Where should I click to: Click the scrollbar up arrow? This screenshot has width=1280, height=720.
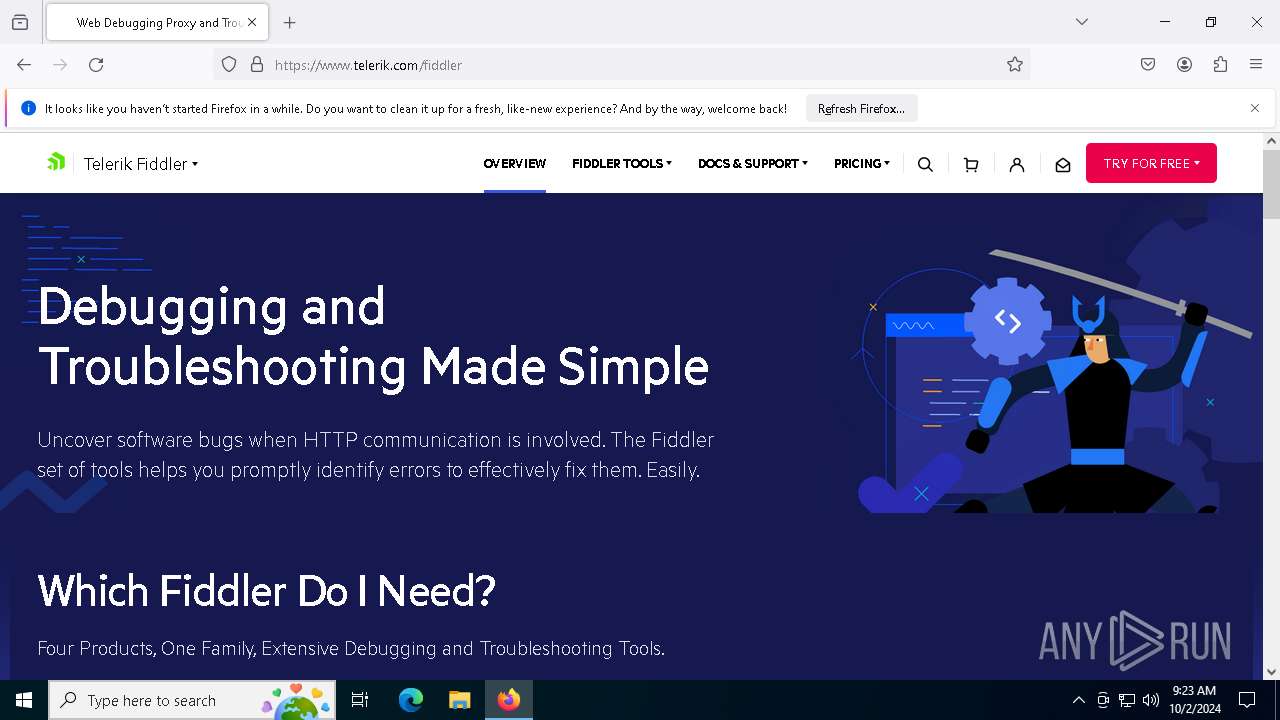[x=1271, y=141]
